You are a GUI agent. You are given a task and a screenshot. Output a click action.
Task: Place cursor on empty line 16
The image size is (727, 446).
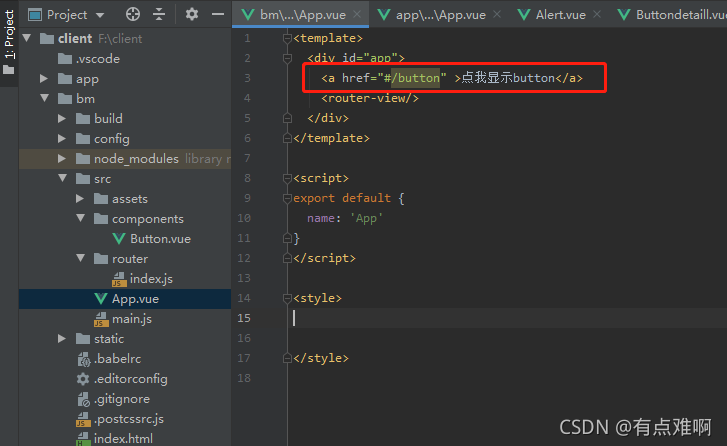point(507,338)
